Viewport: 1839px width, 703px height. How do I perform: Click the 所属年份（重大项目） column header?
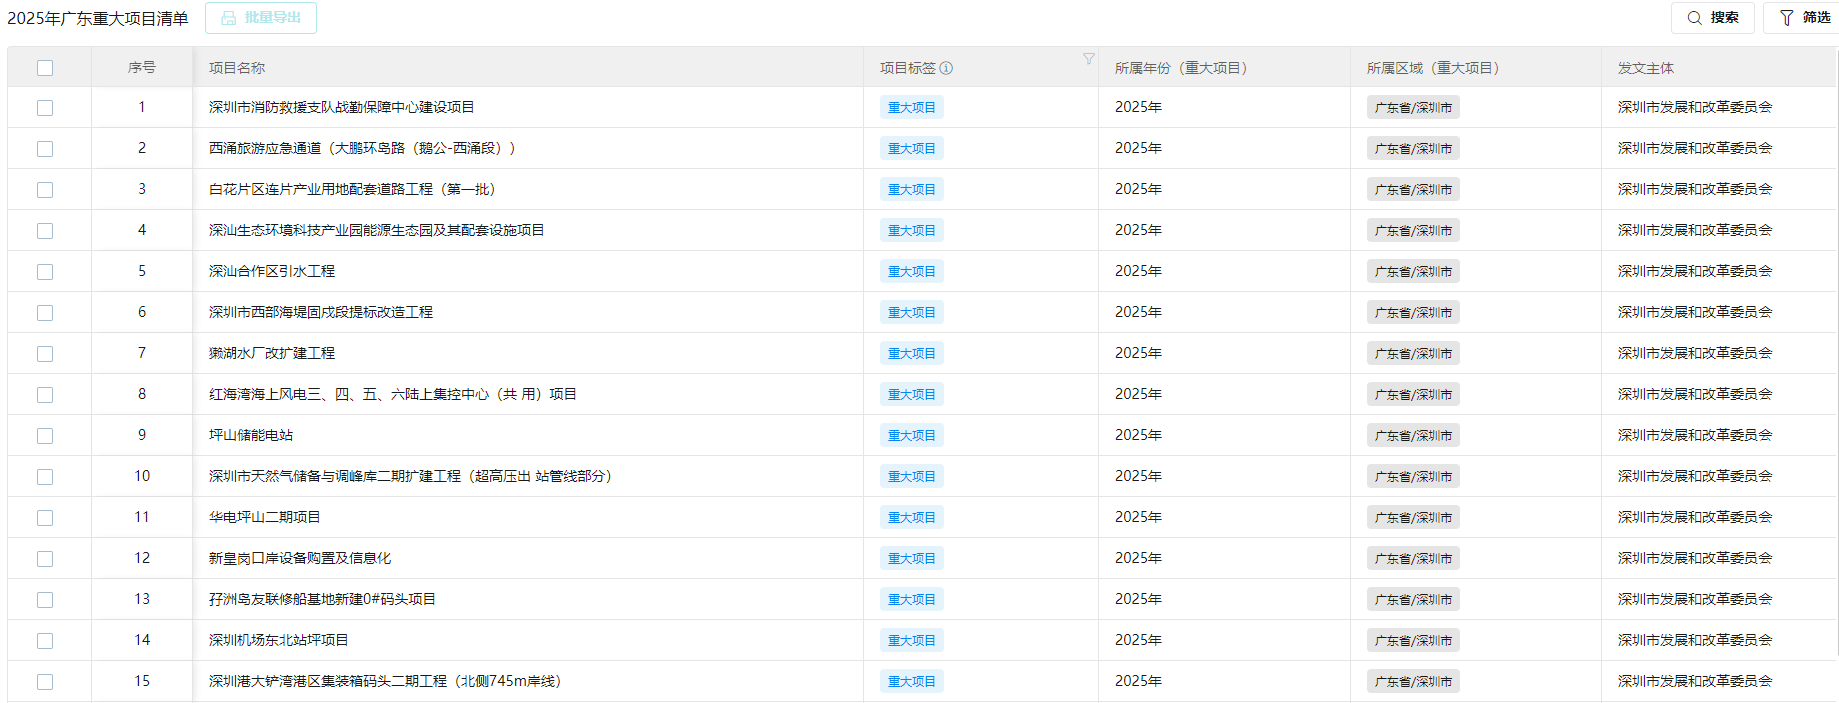point(1180,68)
